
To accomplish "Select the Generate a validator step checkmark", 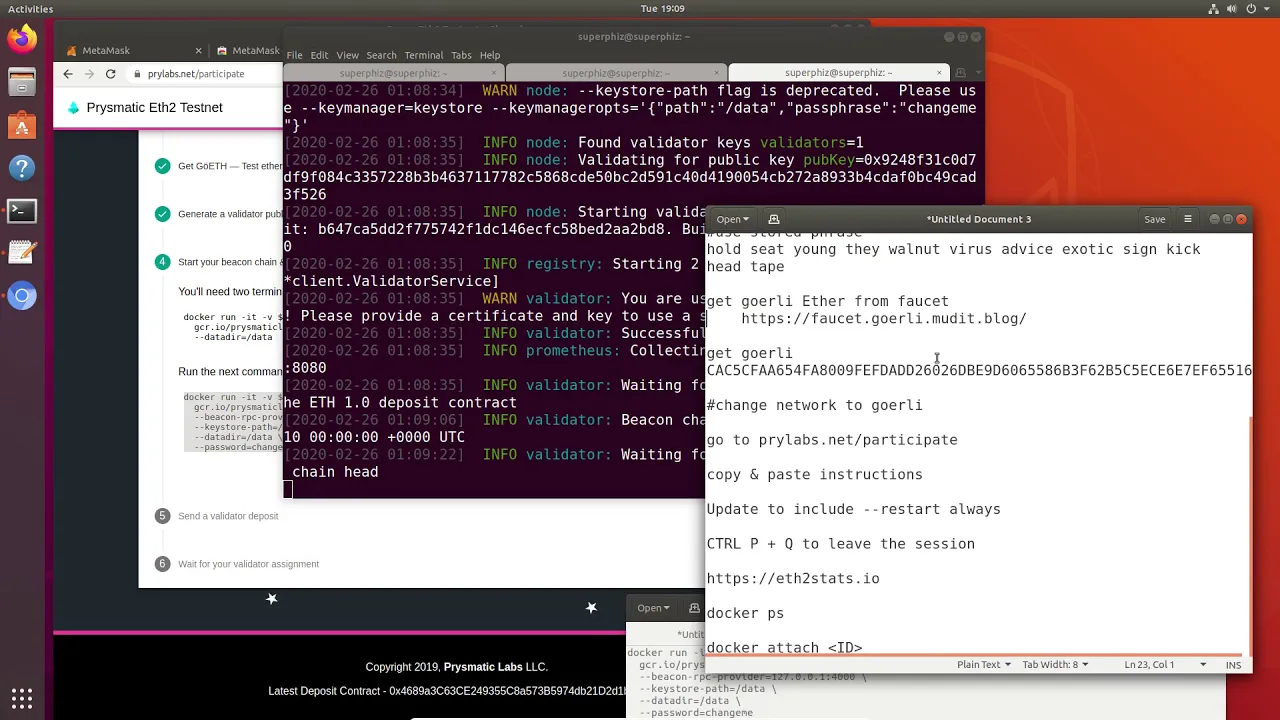I will (162, 213).
